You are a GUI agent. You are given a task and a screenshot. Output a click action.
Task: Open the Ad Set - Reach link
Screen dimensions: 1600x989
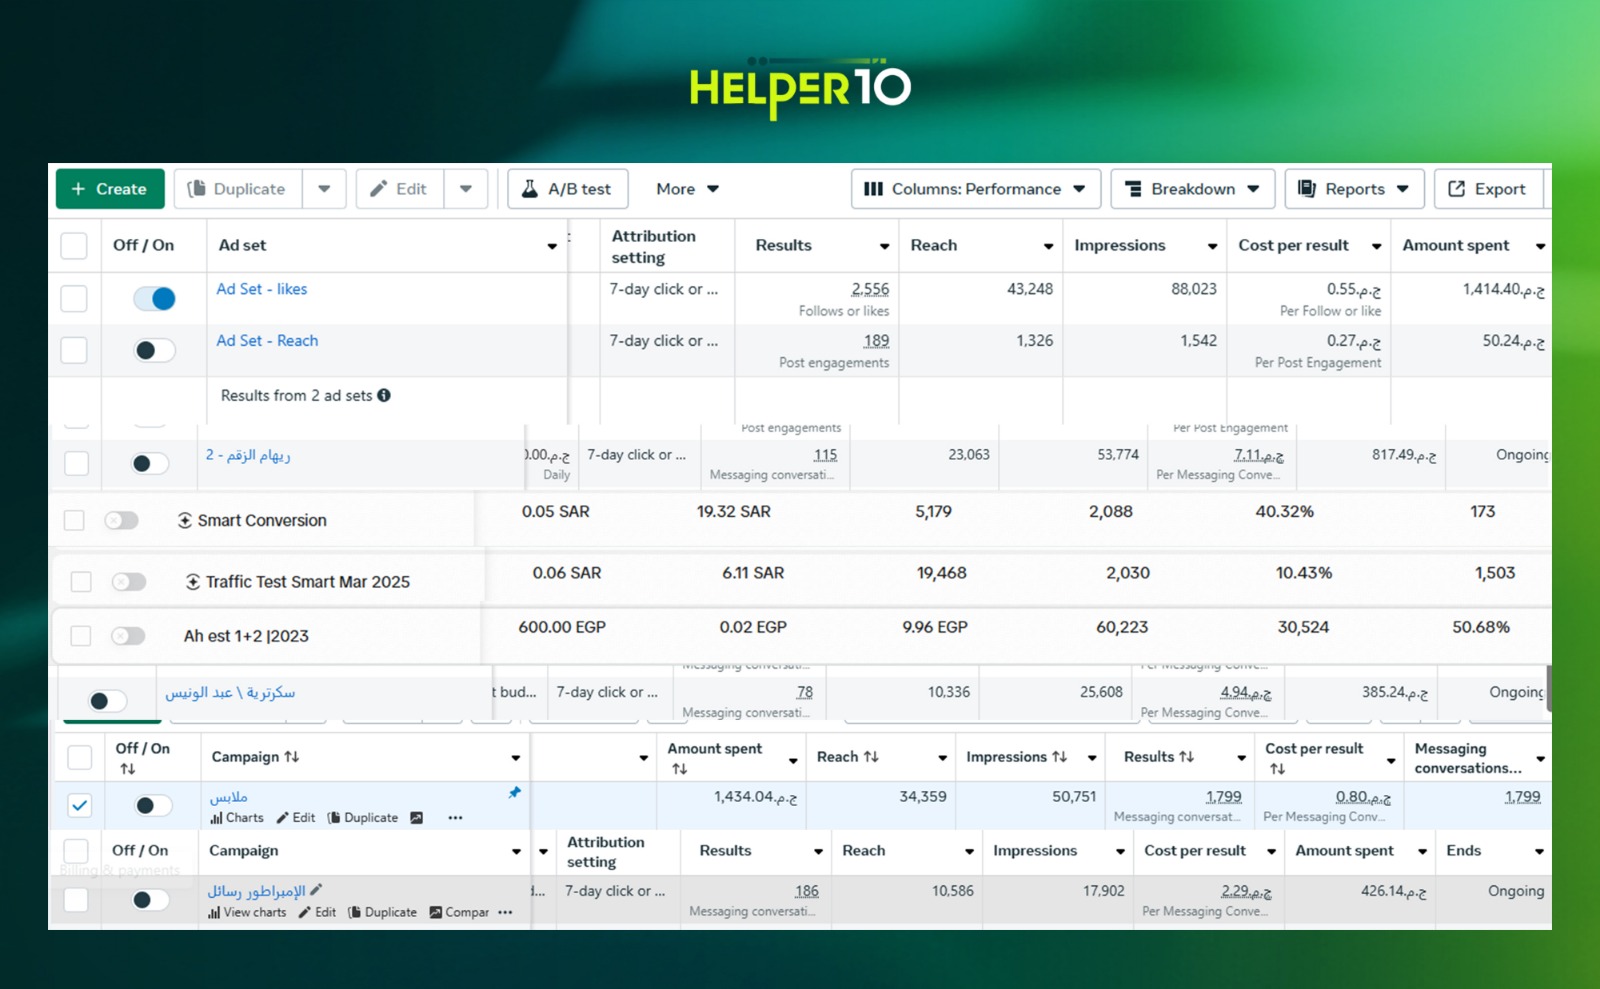coord(267,341)
